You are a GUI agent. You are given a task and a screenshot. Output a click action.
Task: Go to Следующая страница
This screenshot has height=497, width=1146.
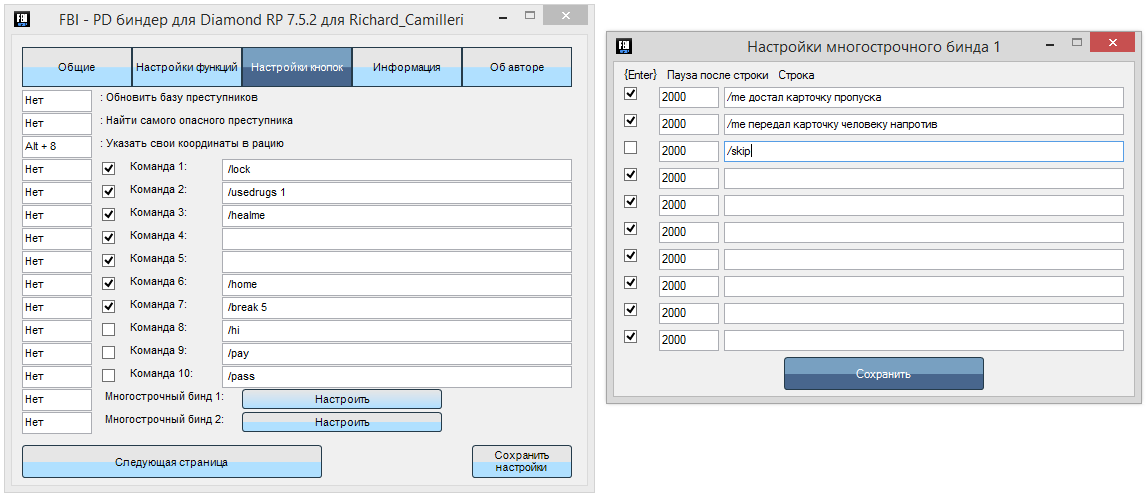pyautogui.click(x=172, y=462)
